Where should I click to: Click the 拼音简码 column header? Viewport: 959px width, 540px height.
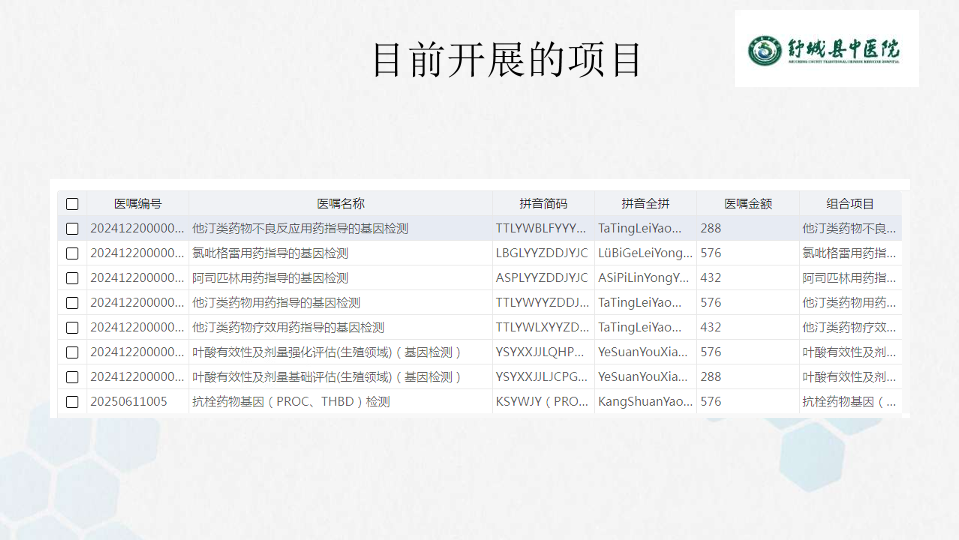(543, 204)
